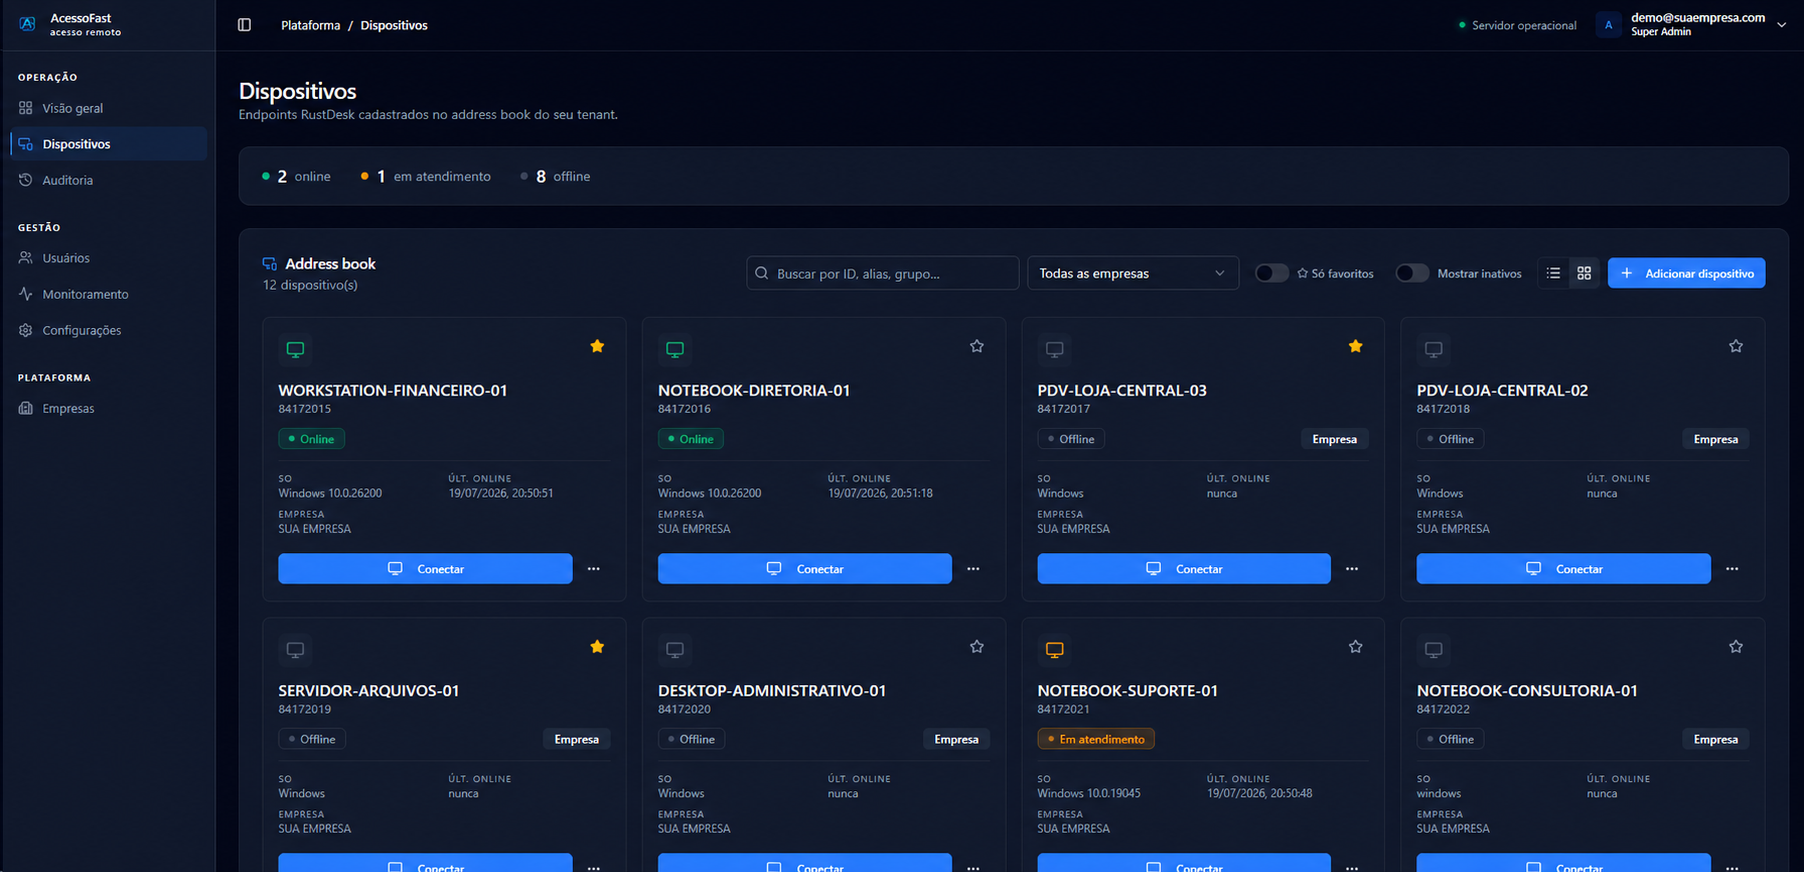The image size is (1804, 872).
Task: Unfavorite WORKSTATION-FINANCEIRO-01 via its star
Action: pos(597,346)
